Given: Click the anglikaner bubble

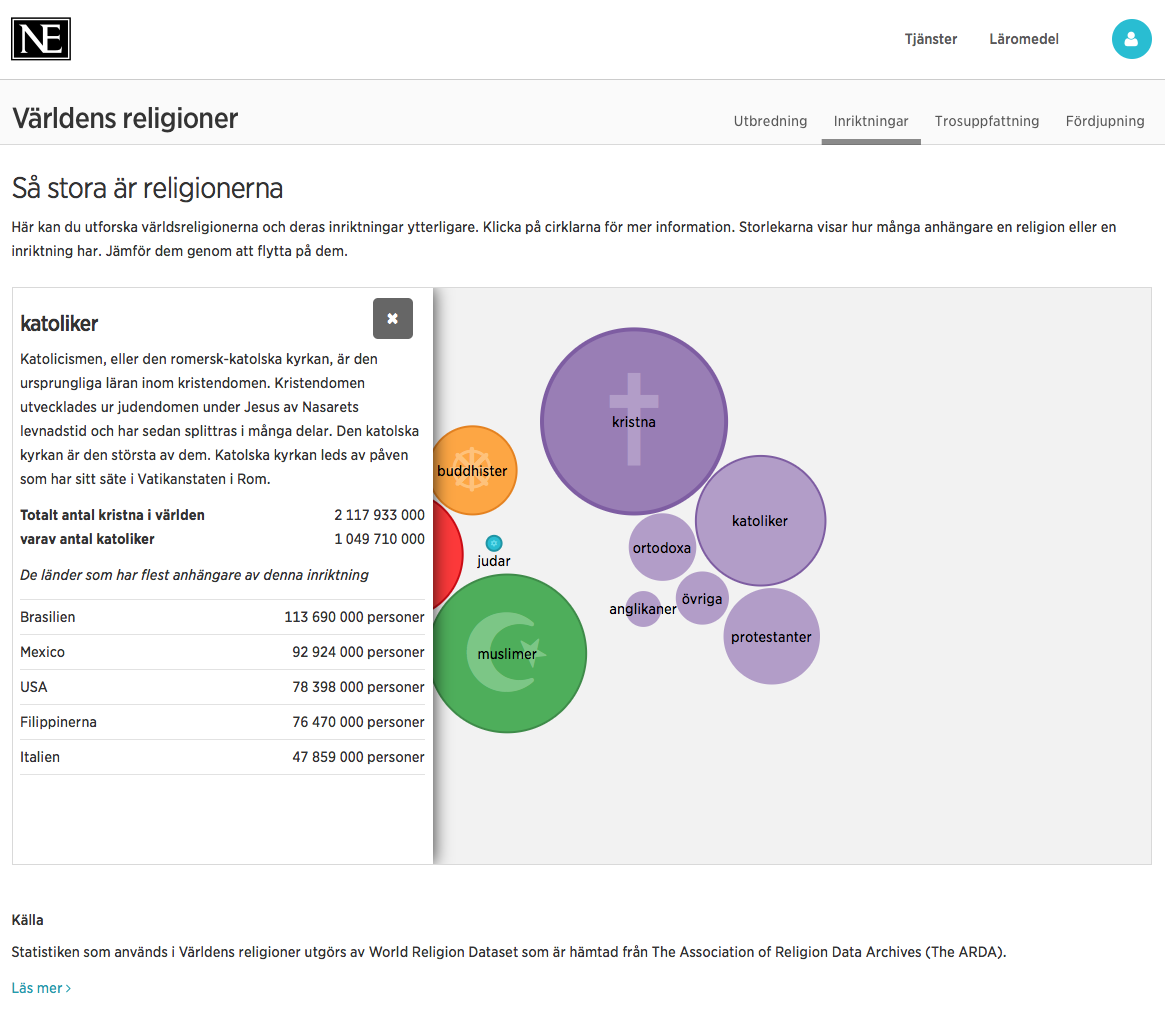Looking at the screenshot, I should click(643, 608).
